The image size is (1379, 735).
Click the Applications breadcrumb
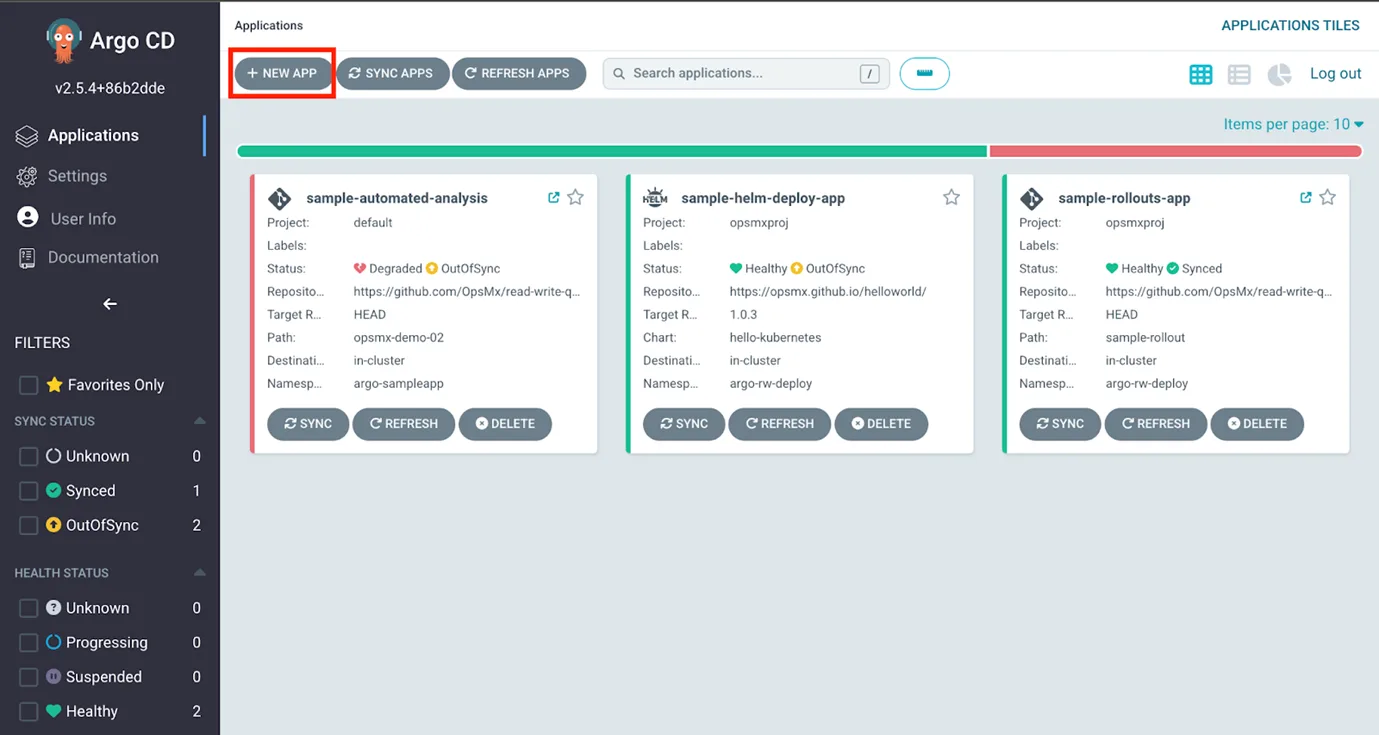[x=269, y=25]
